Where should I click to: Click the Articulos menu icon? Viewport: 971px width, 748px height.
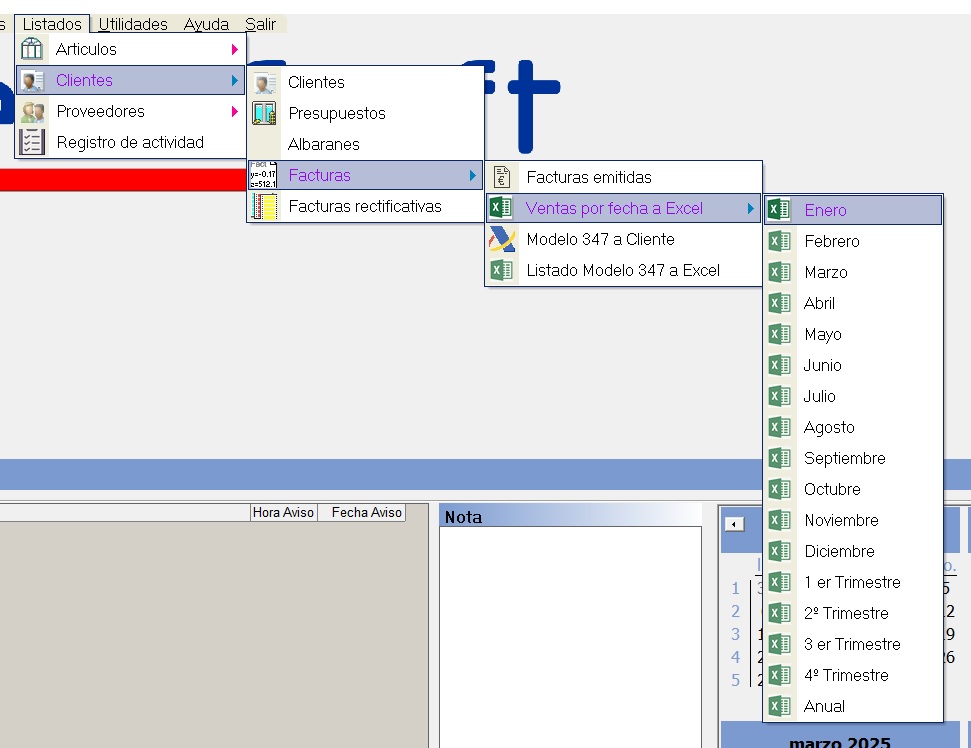click(33, 49)
